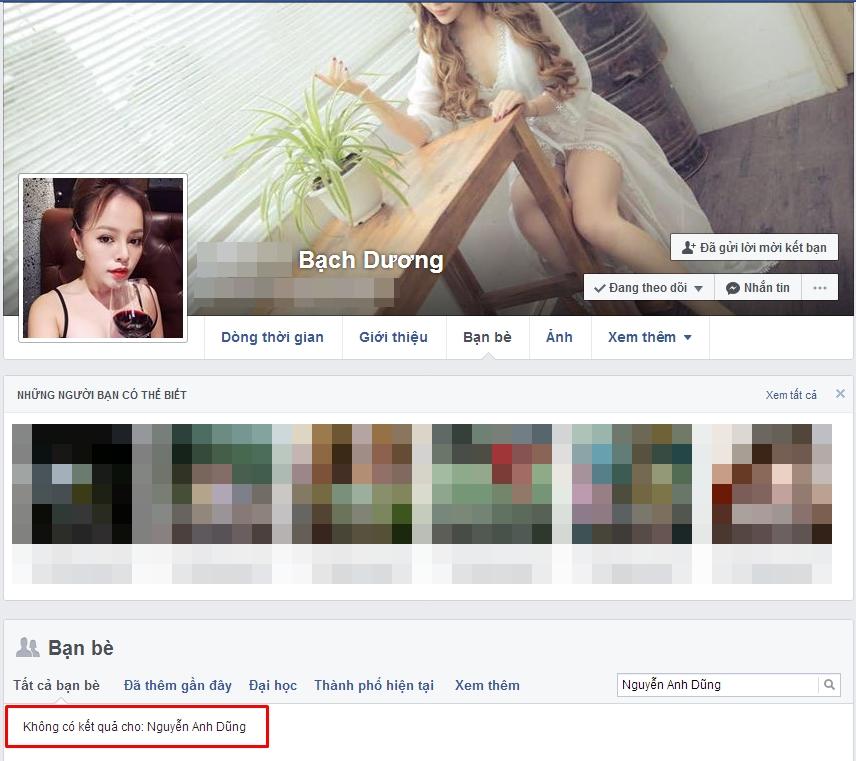Open the three-dots more options menu

pos(820,288)
